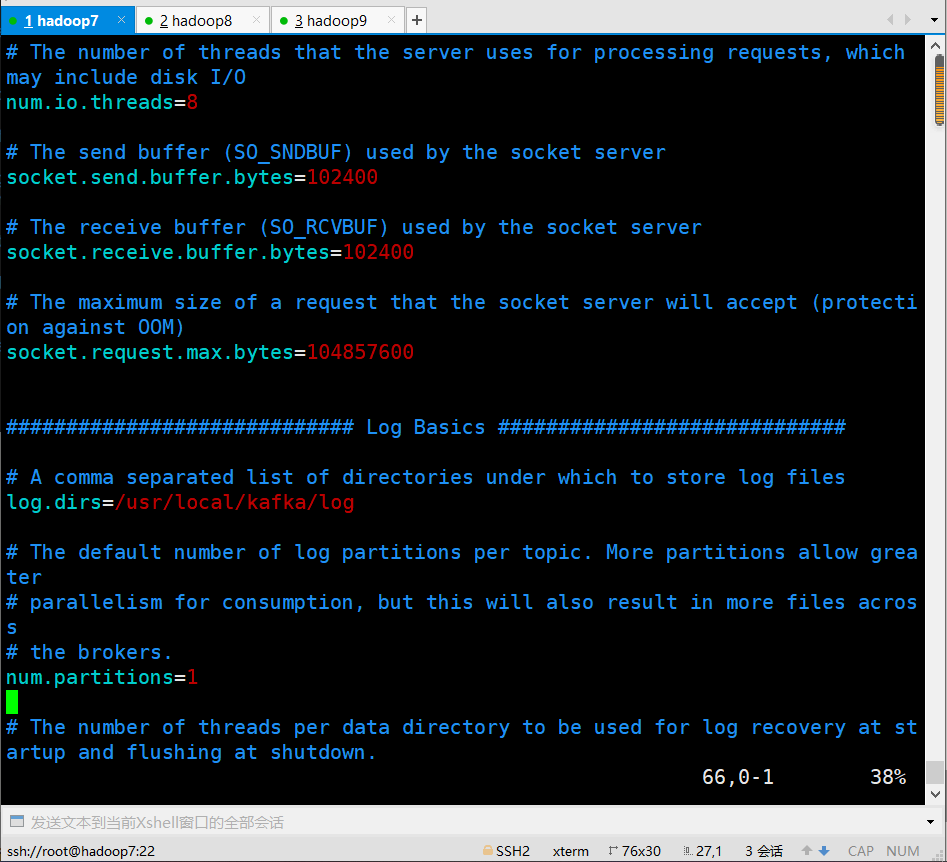This screenshot has height=862, width=947.
Task: Go to previous tabs with left arrow
Action: [890, 20]
